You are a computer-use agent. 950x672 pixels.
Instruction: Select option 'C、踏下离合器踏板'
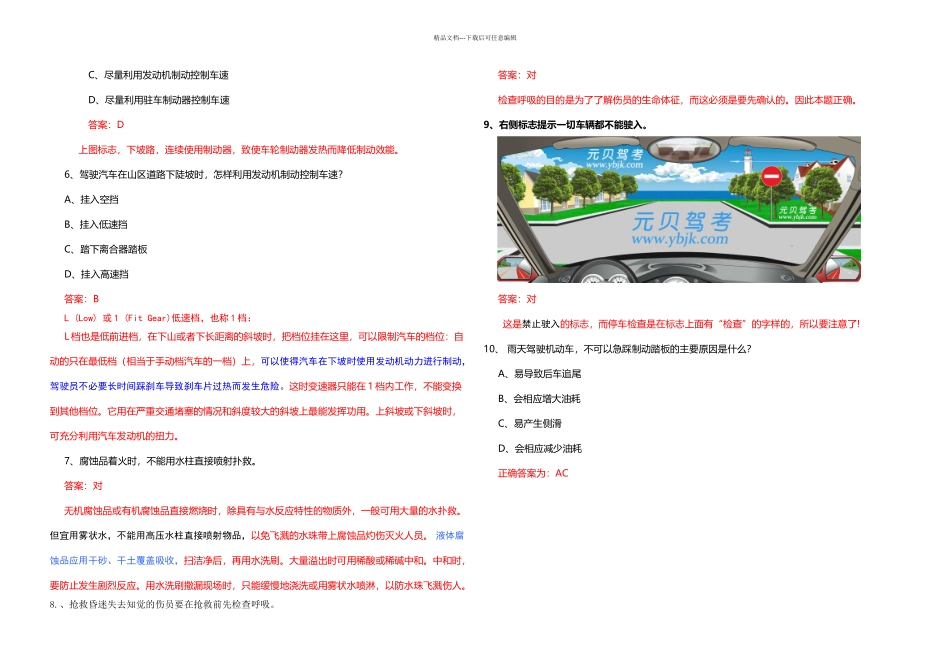[105, 249]
